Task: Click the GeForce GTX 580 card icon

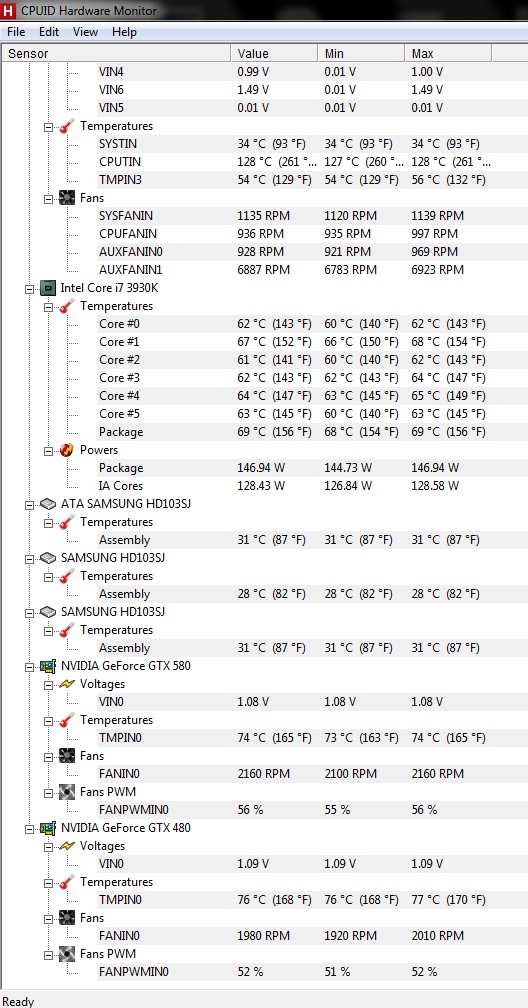Action: coord(48,666)
